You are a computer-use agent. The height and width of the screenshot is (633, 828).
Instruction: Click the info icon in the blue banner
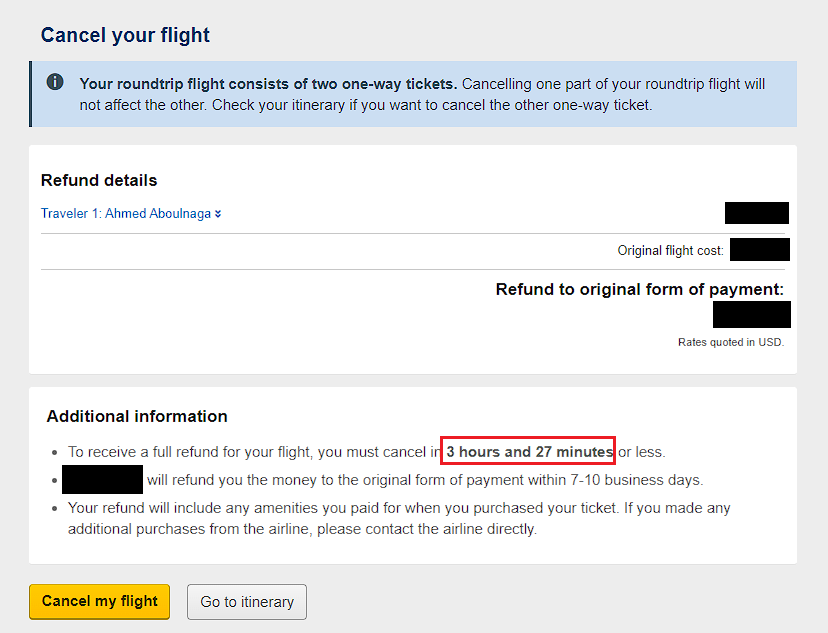pos(56,82)
